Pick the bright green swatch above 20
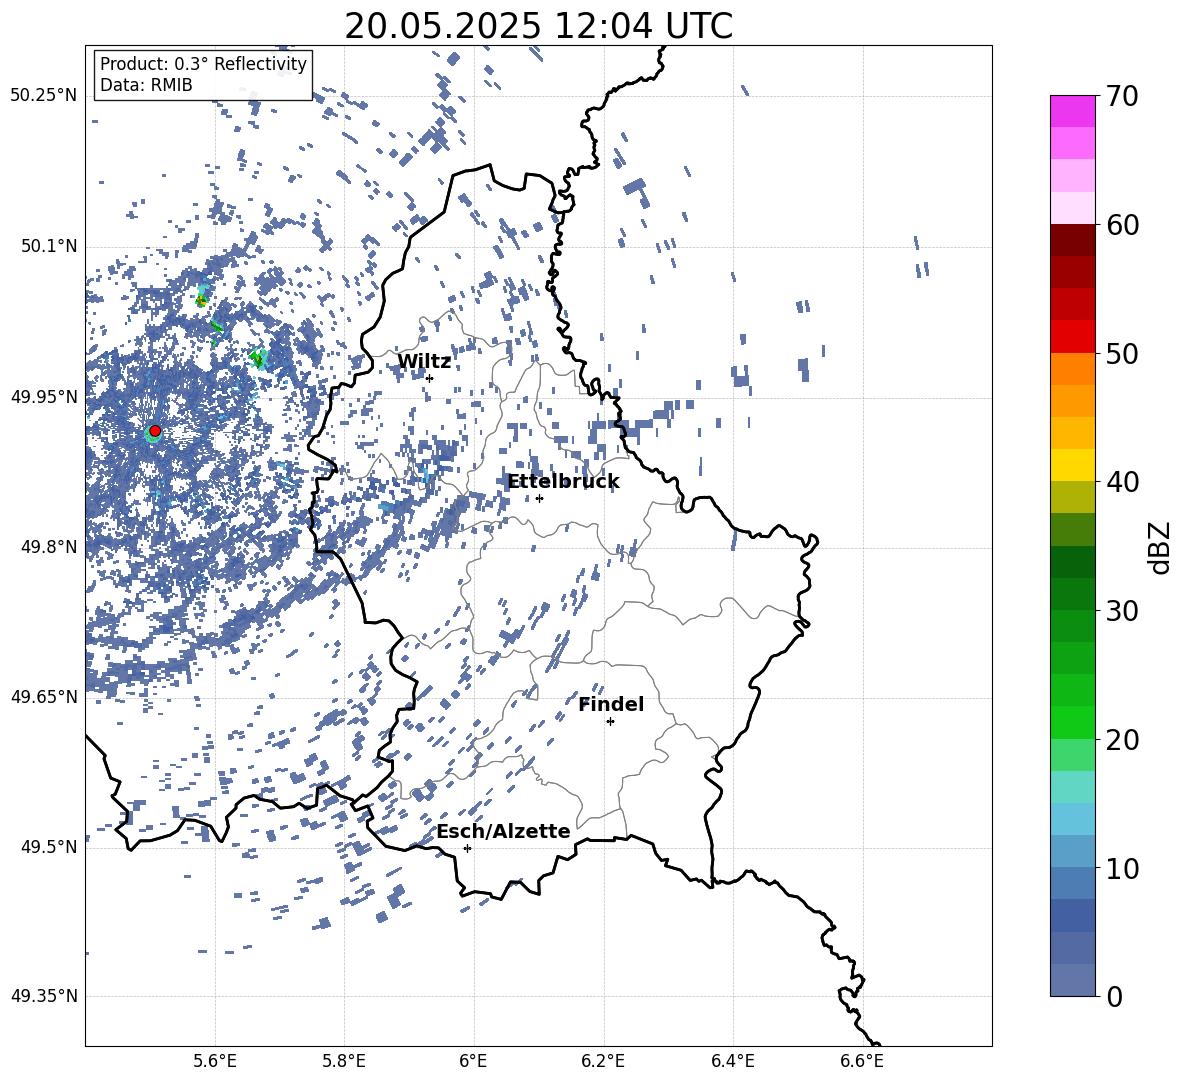 (1072, 722)
